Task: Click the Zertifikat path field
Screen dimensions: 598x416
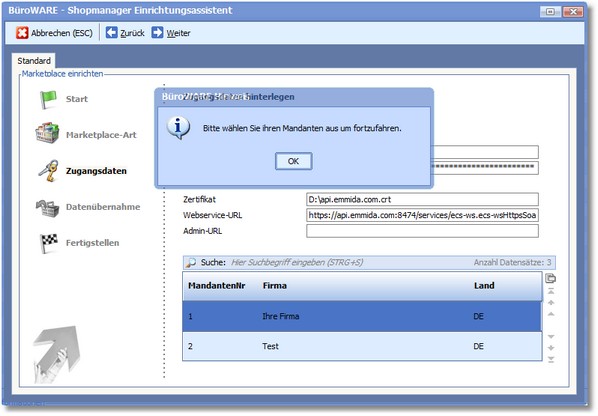Action: pos(422,199)
